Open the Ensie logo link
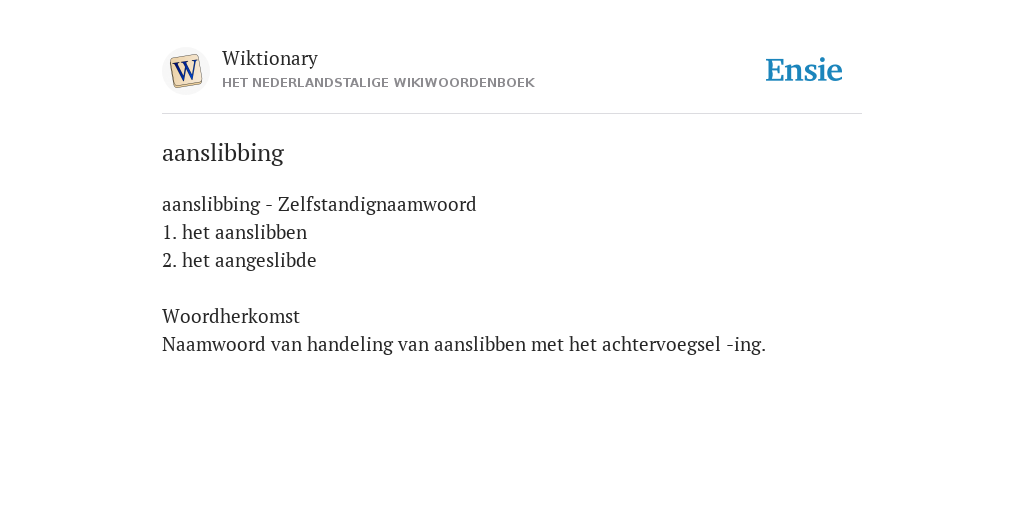 (804, 70)
